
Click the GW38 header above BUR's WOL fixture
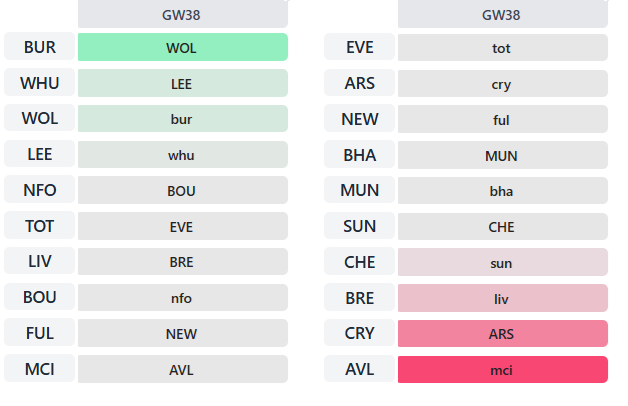click(x=182, y=15)
